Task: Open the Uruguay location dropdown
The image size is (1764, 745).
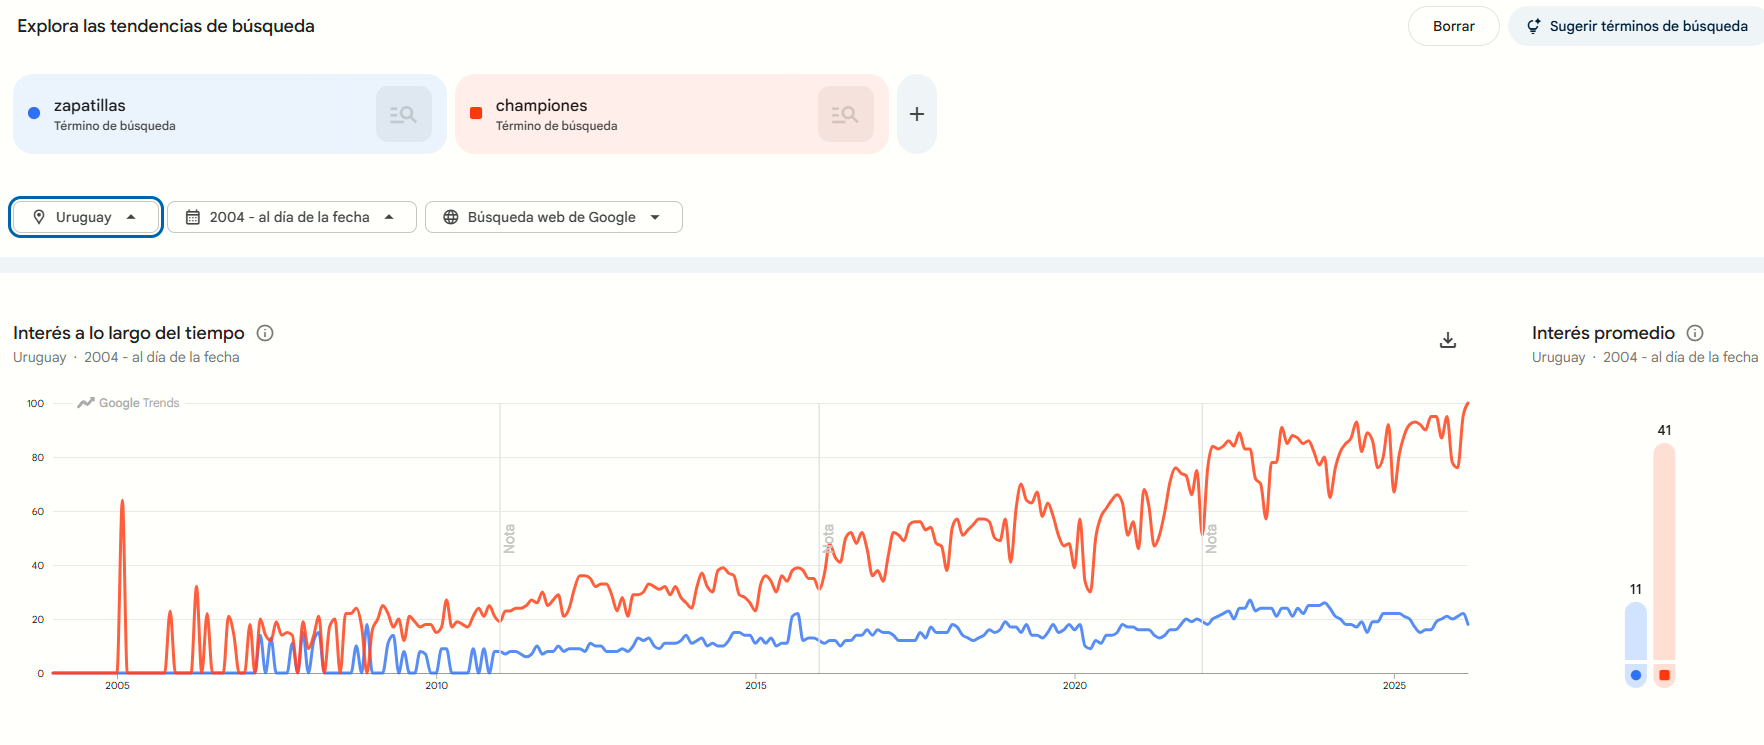Action: coord(85,216)
